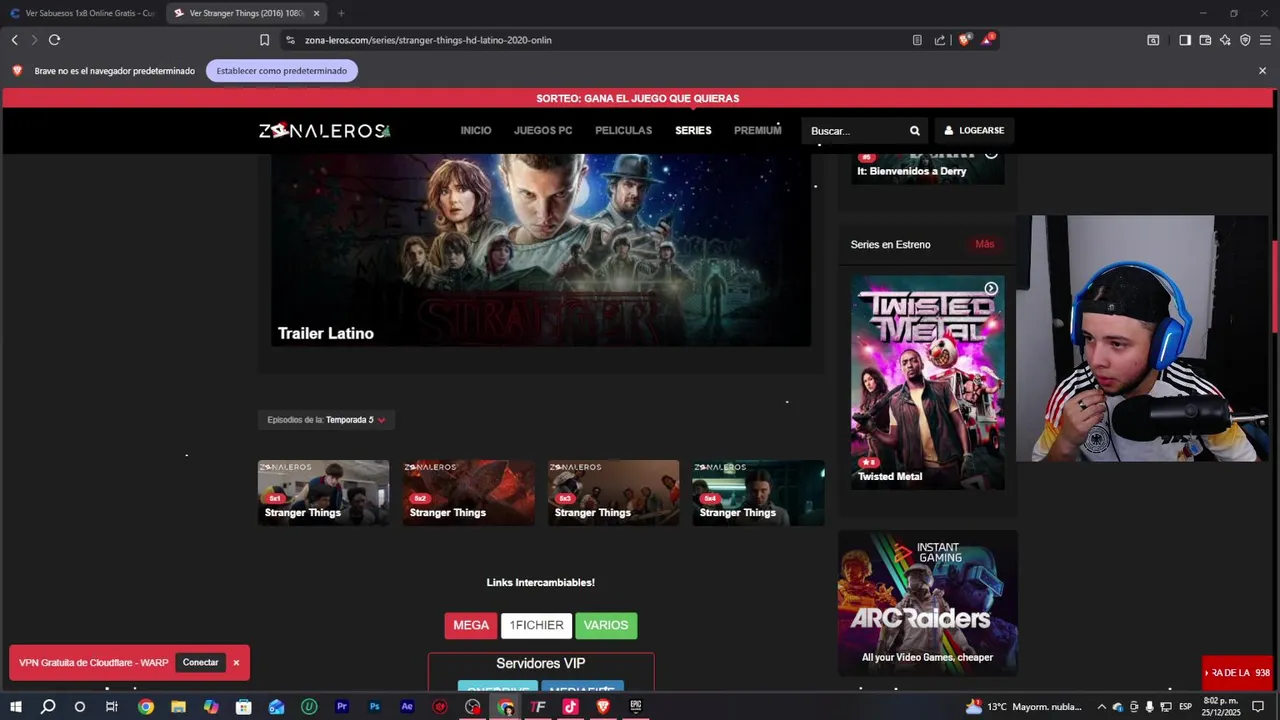Screen dimensions: 1280x720
Task: Open the weather widget showing 13°C
Action: coord(1023,707)
